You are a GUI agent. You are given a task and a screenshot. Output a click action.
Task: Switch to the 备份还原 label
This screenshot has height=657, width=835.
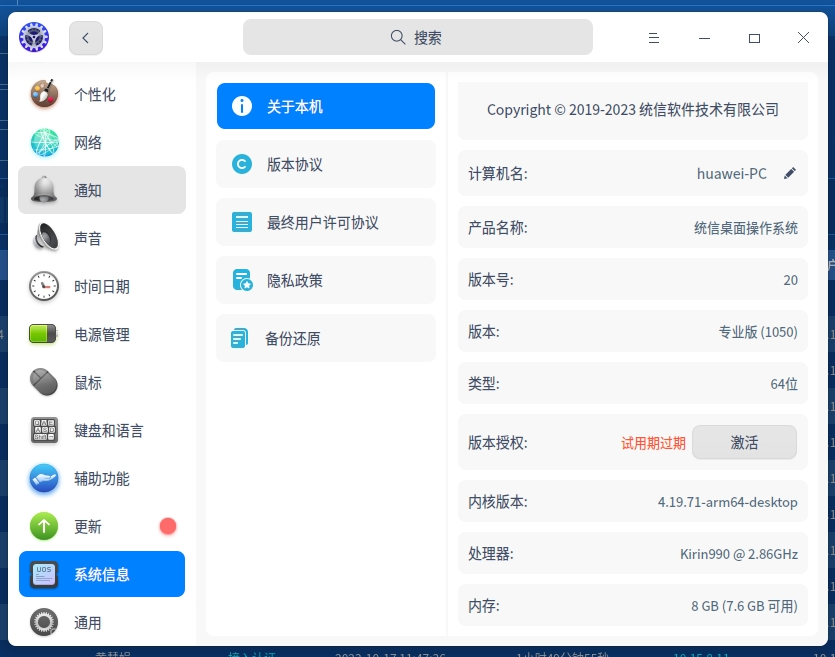tap(292, 339)
